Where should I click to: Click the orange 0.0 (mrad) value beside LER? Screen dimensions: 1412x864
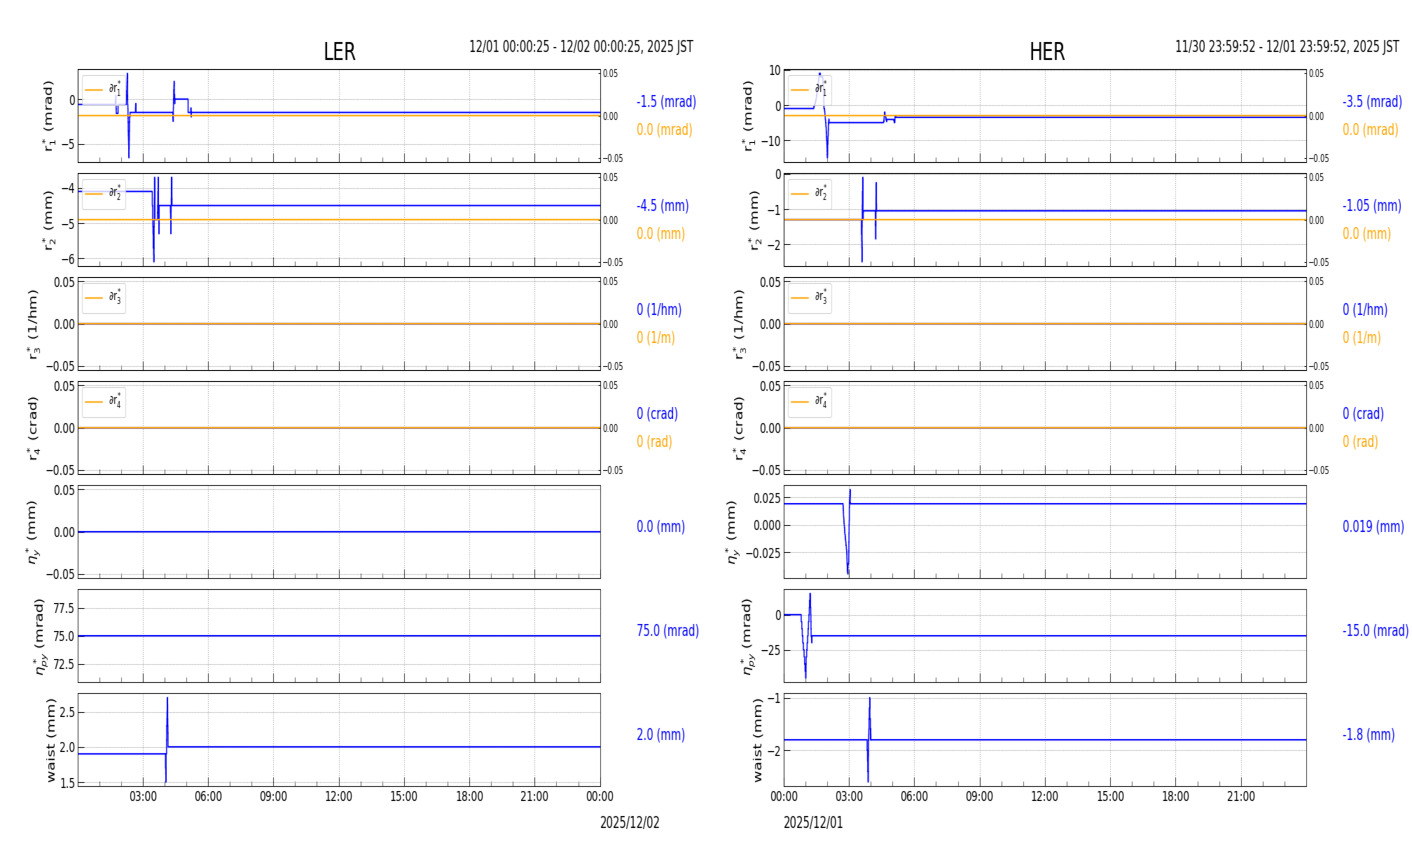point(664,130)
